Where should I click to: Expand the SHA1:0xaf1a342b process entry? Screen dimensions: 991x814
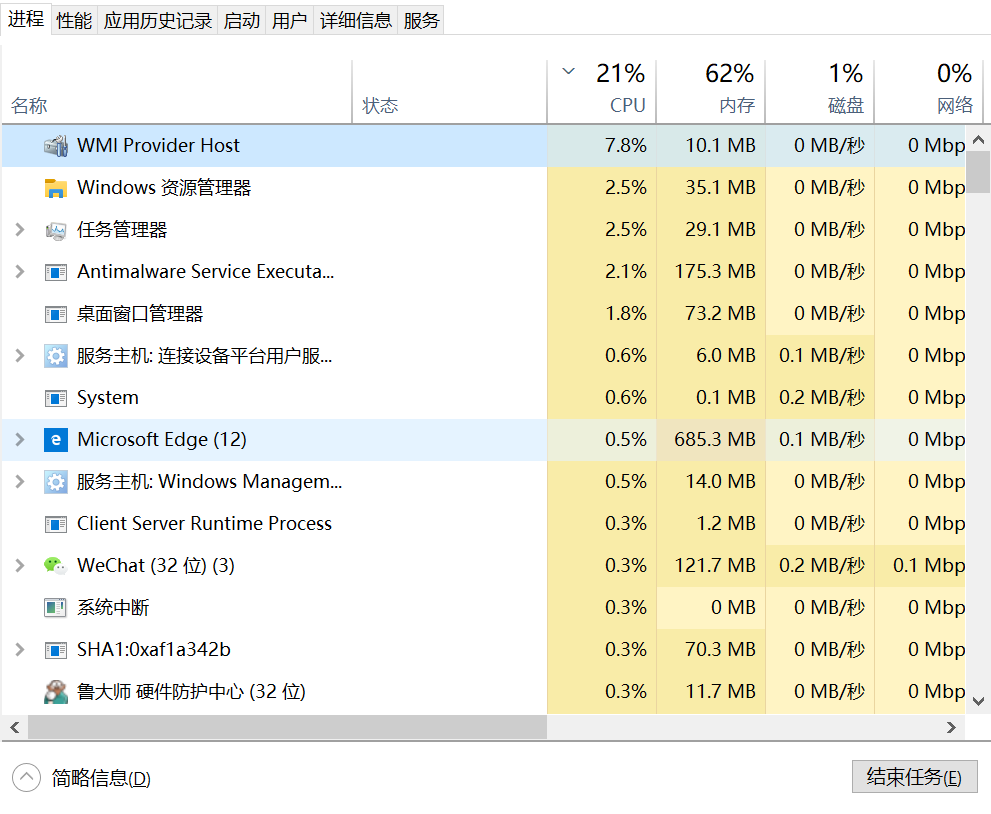[19, 650]
